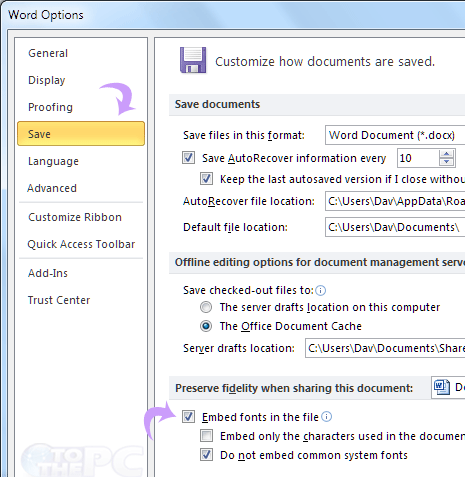The image size is (465, 477).
Task: Increase AutoRecover minutes with up arrow
Action: (446, 154)
